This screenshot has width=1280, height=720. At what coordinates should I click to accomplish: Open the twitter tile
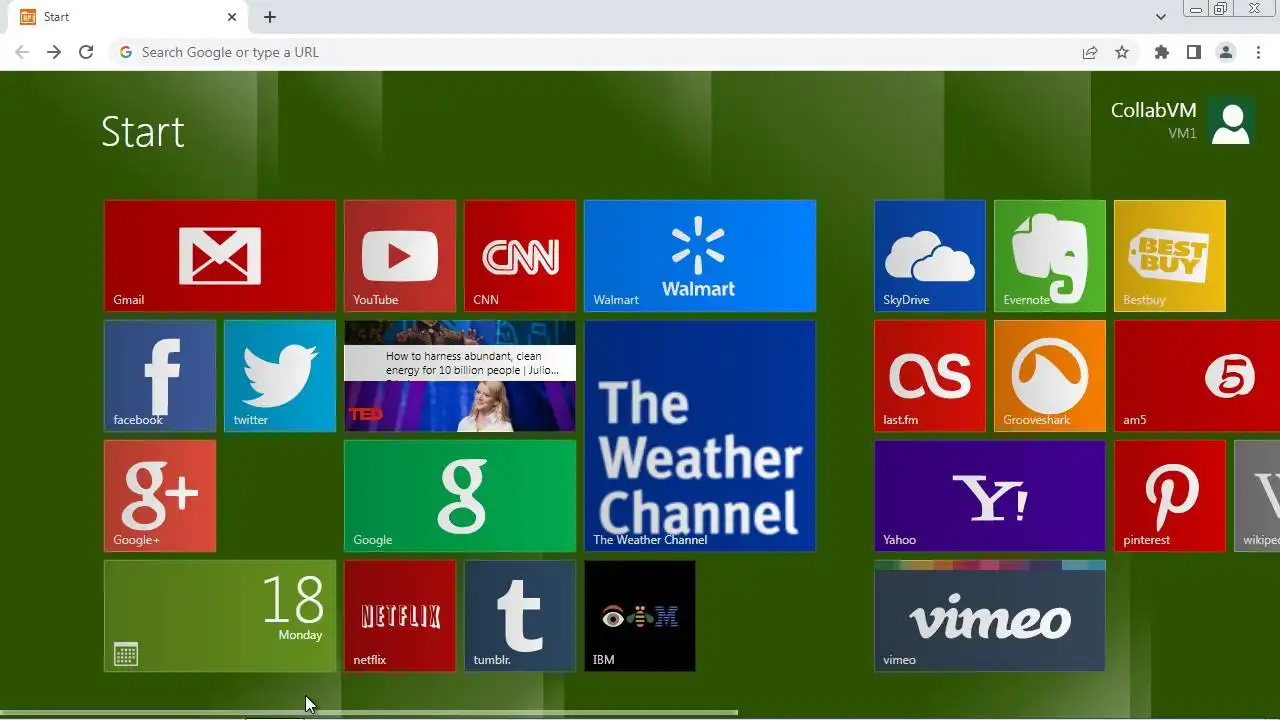tap(280, 376)
